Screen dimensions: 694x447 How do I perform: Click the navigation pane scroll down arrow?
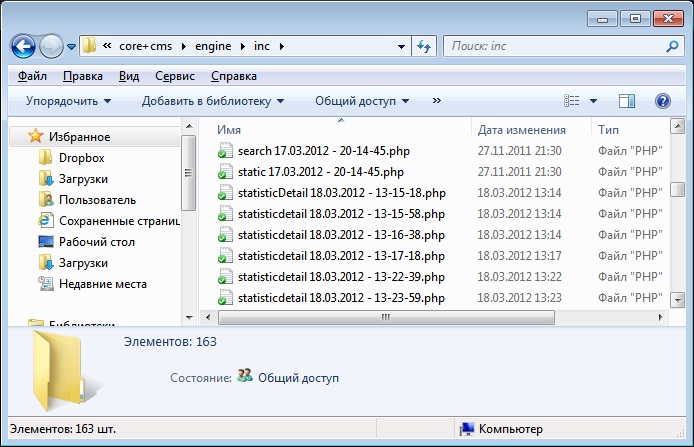(x=189, y=318)
